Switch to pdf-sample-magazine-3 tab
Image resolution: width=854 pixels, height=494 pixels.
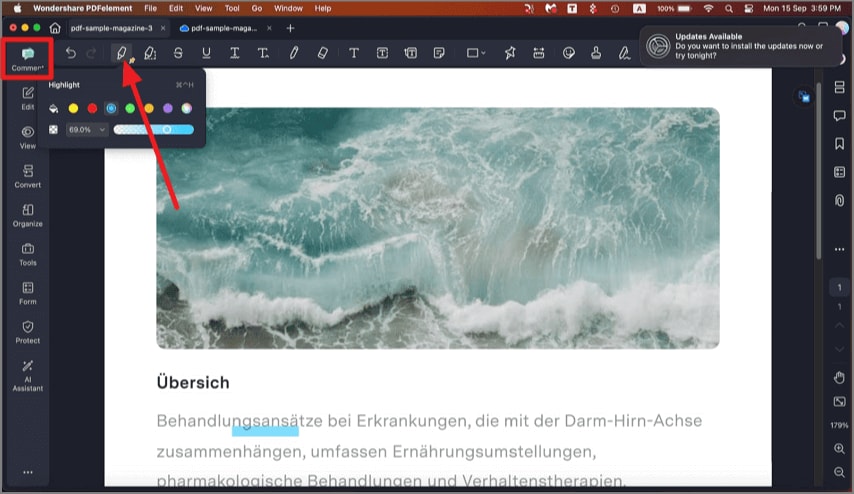pos(112,28)
